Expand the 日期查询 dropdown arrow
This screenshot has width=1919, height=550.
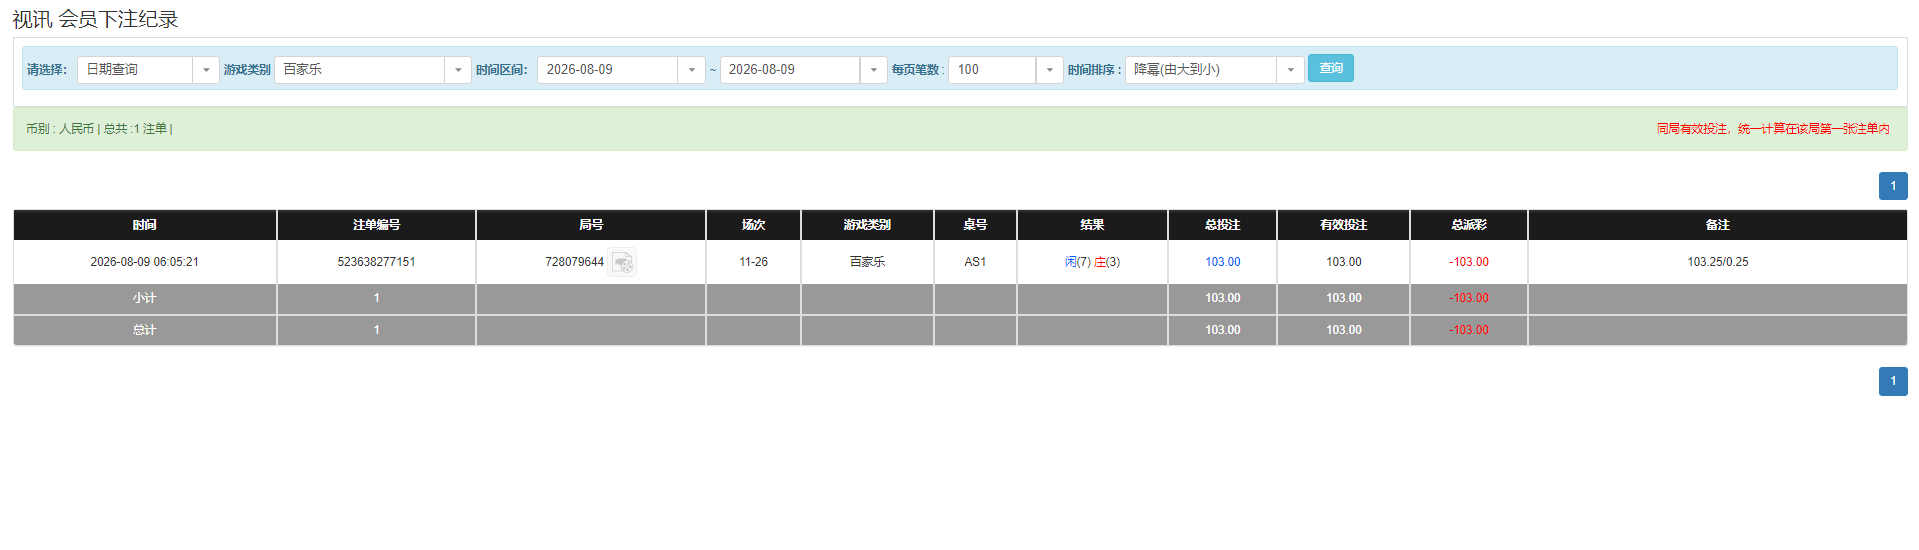[x=206, y=70]
